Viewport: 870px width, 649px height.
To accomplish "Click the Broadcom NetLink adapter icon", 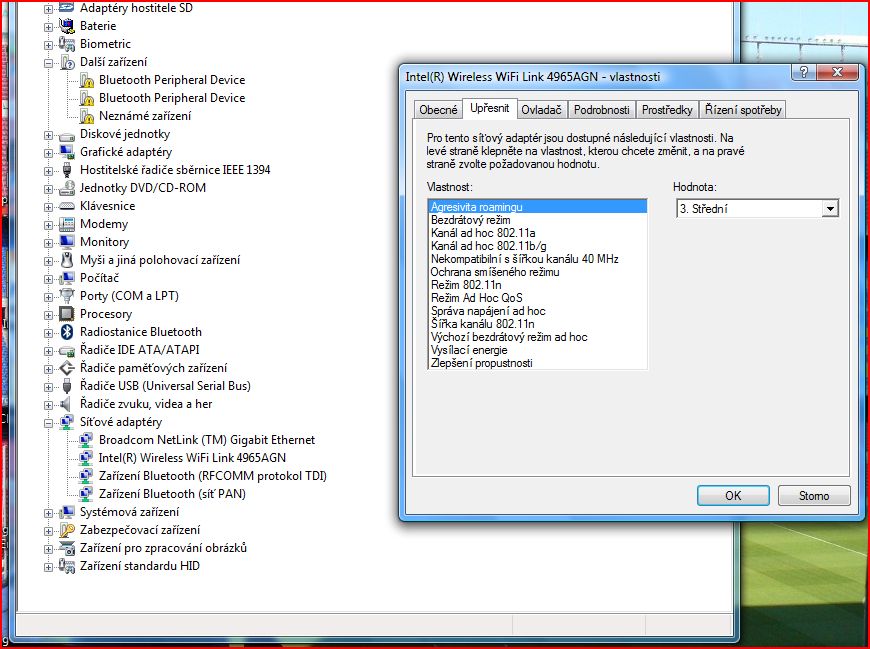I will (86, 440).
